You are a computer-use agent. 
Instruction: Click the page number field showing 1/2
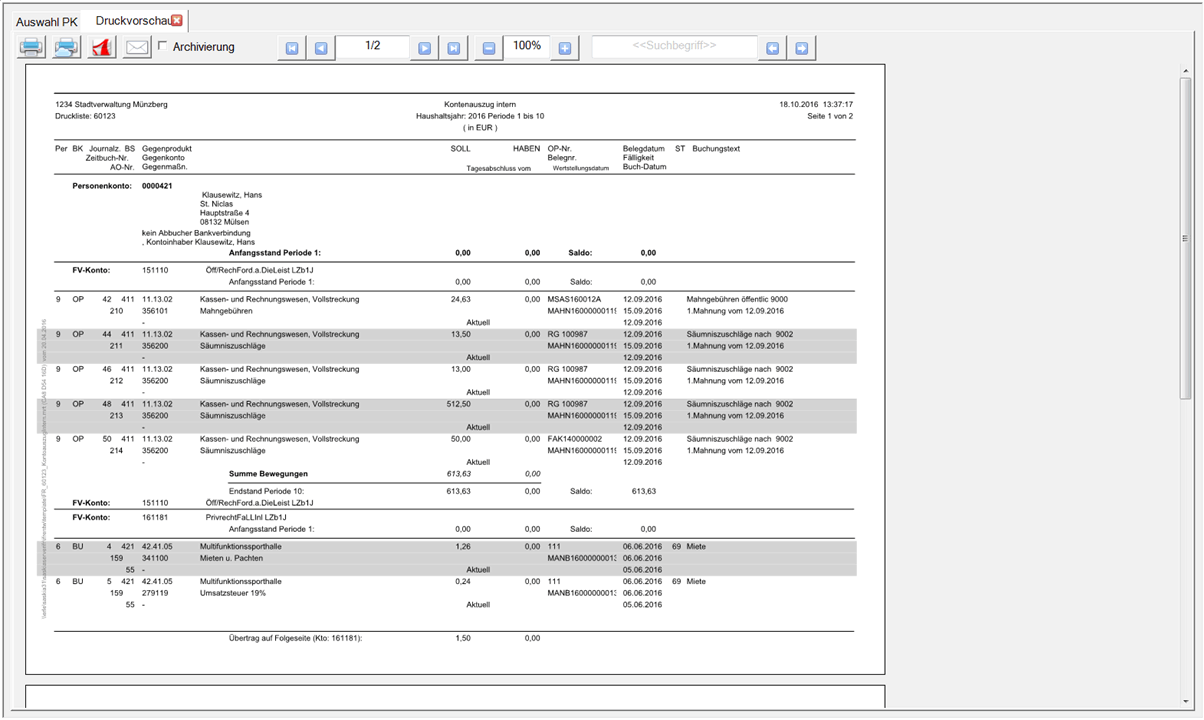point(372,47)
